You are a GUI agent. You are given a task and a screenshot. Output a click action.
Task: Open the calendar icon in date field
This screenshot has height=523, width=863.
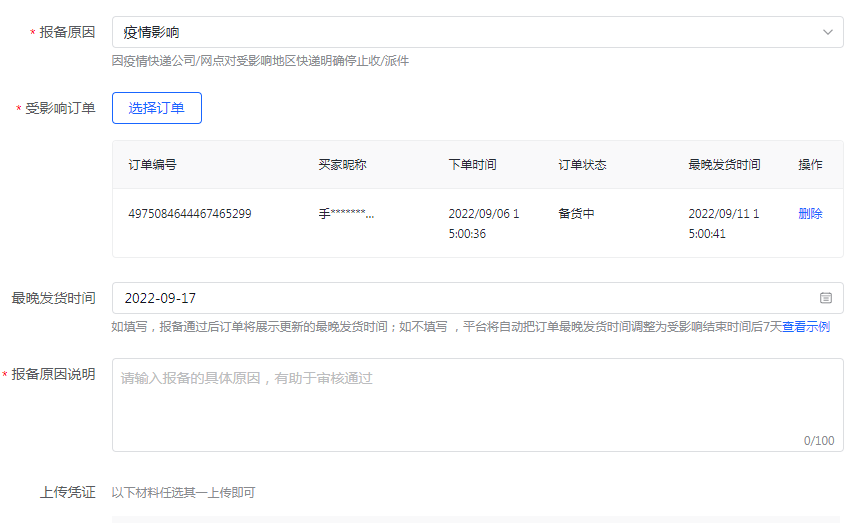(826, 298)
